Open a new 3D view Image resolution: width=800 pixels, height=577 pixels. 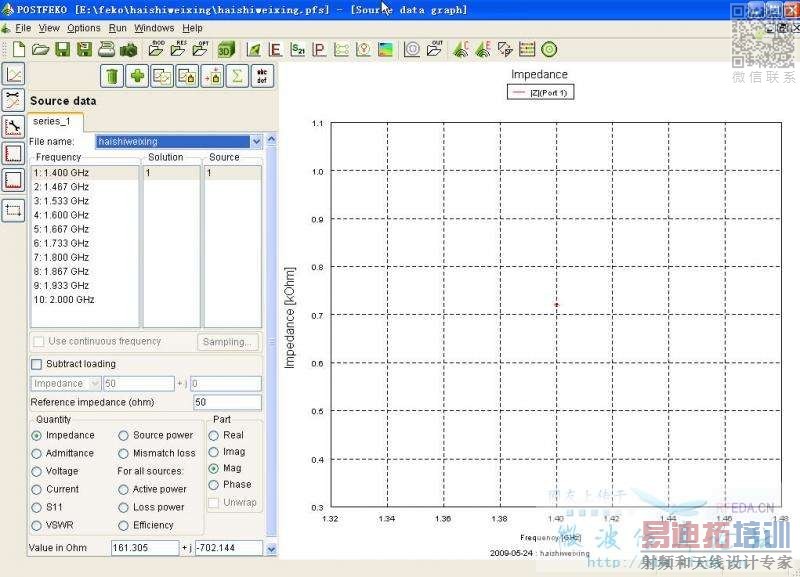click(x=226, y=49)
